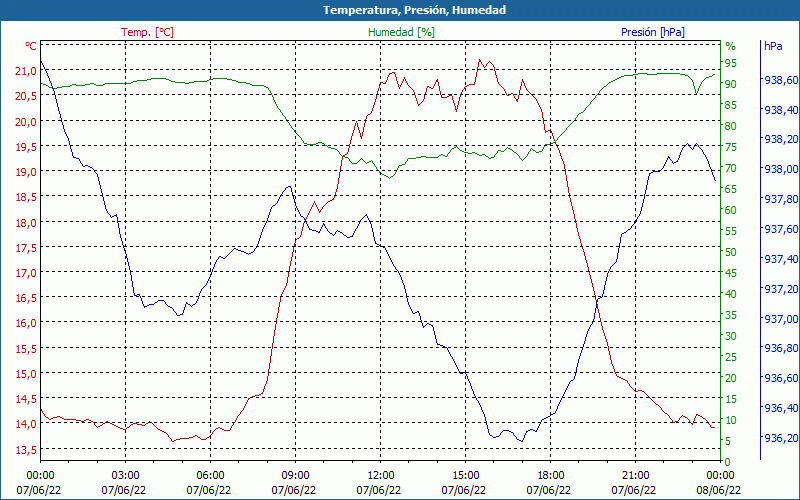Click the '%' unit label on humidity axis
This screenshot has width=800, height=500.
click(731, 46)
